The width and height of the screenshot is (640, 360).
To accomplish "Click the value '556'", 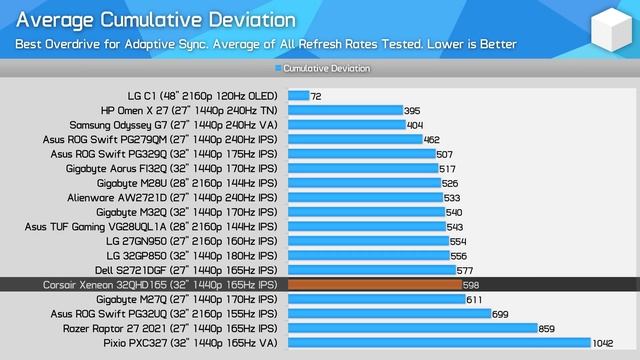I will pyautogui.click(x=459, y=256).
